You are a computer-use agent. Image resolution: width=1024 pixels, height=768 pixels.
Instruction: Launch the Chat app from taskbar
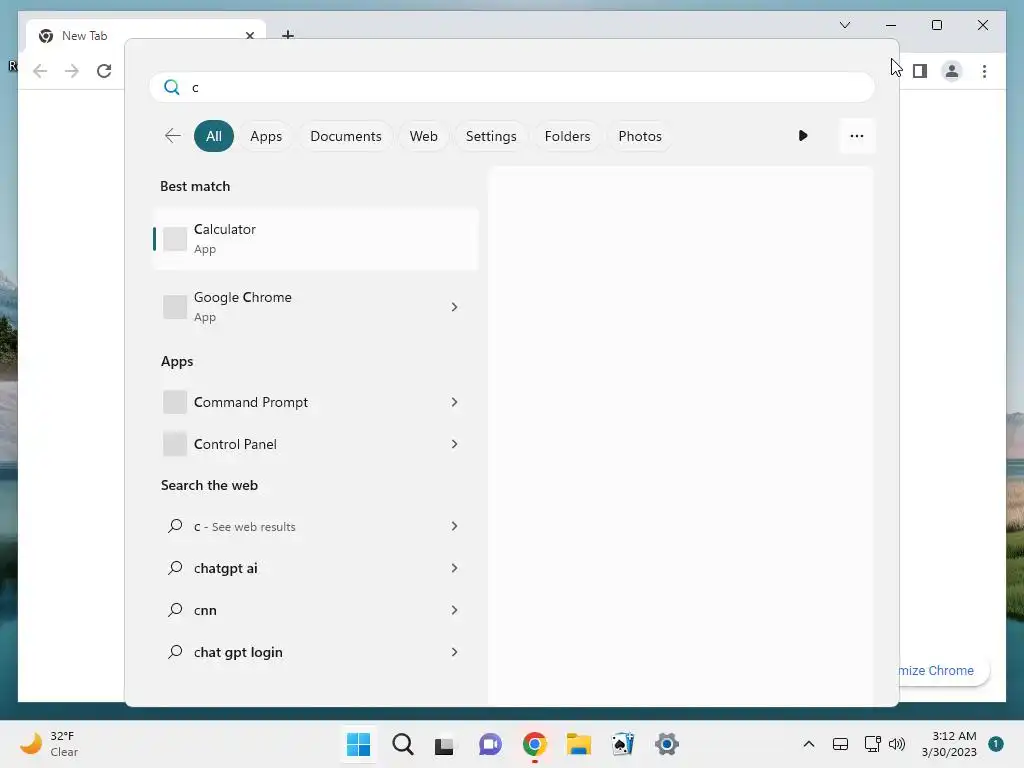[x=490, y=744]
